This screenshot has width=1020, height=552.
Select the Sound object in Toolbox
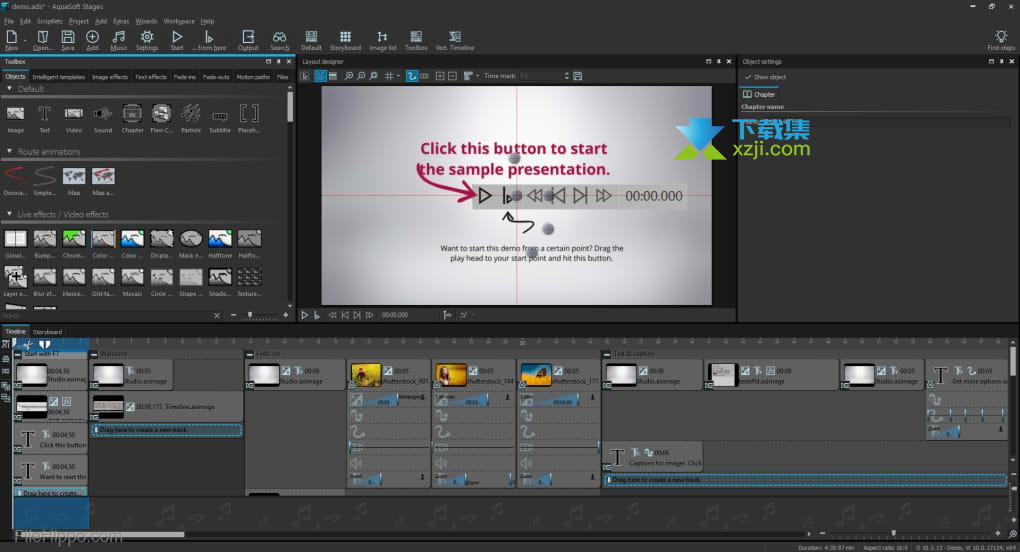tap(103, 118)
